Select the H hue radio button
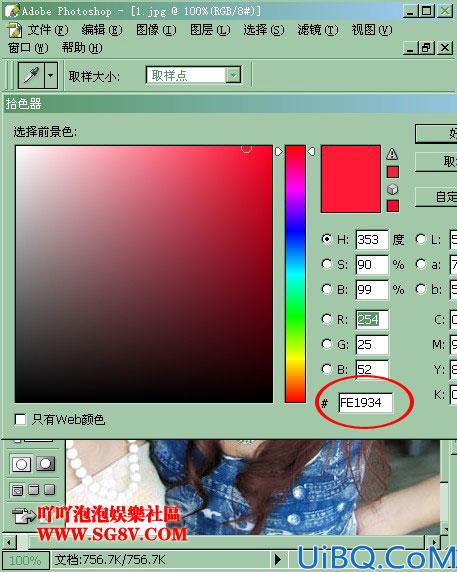Screen dimensions: 457x572 tap(327, 239)
